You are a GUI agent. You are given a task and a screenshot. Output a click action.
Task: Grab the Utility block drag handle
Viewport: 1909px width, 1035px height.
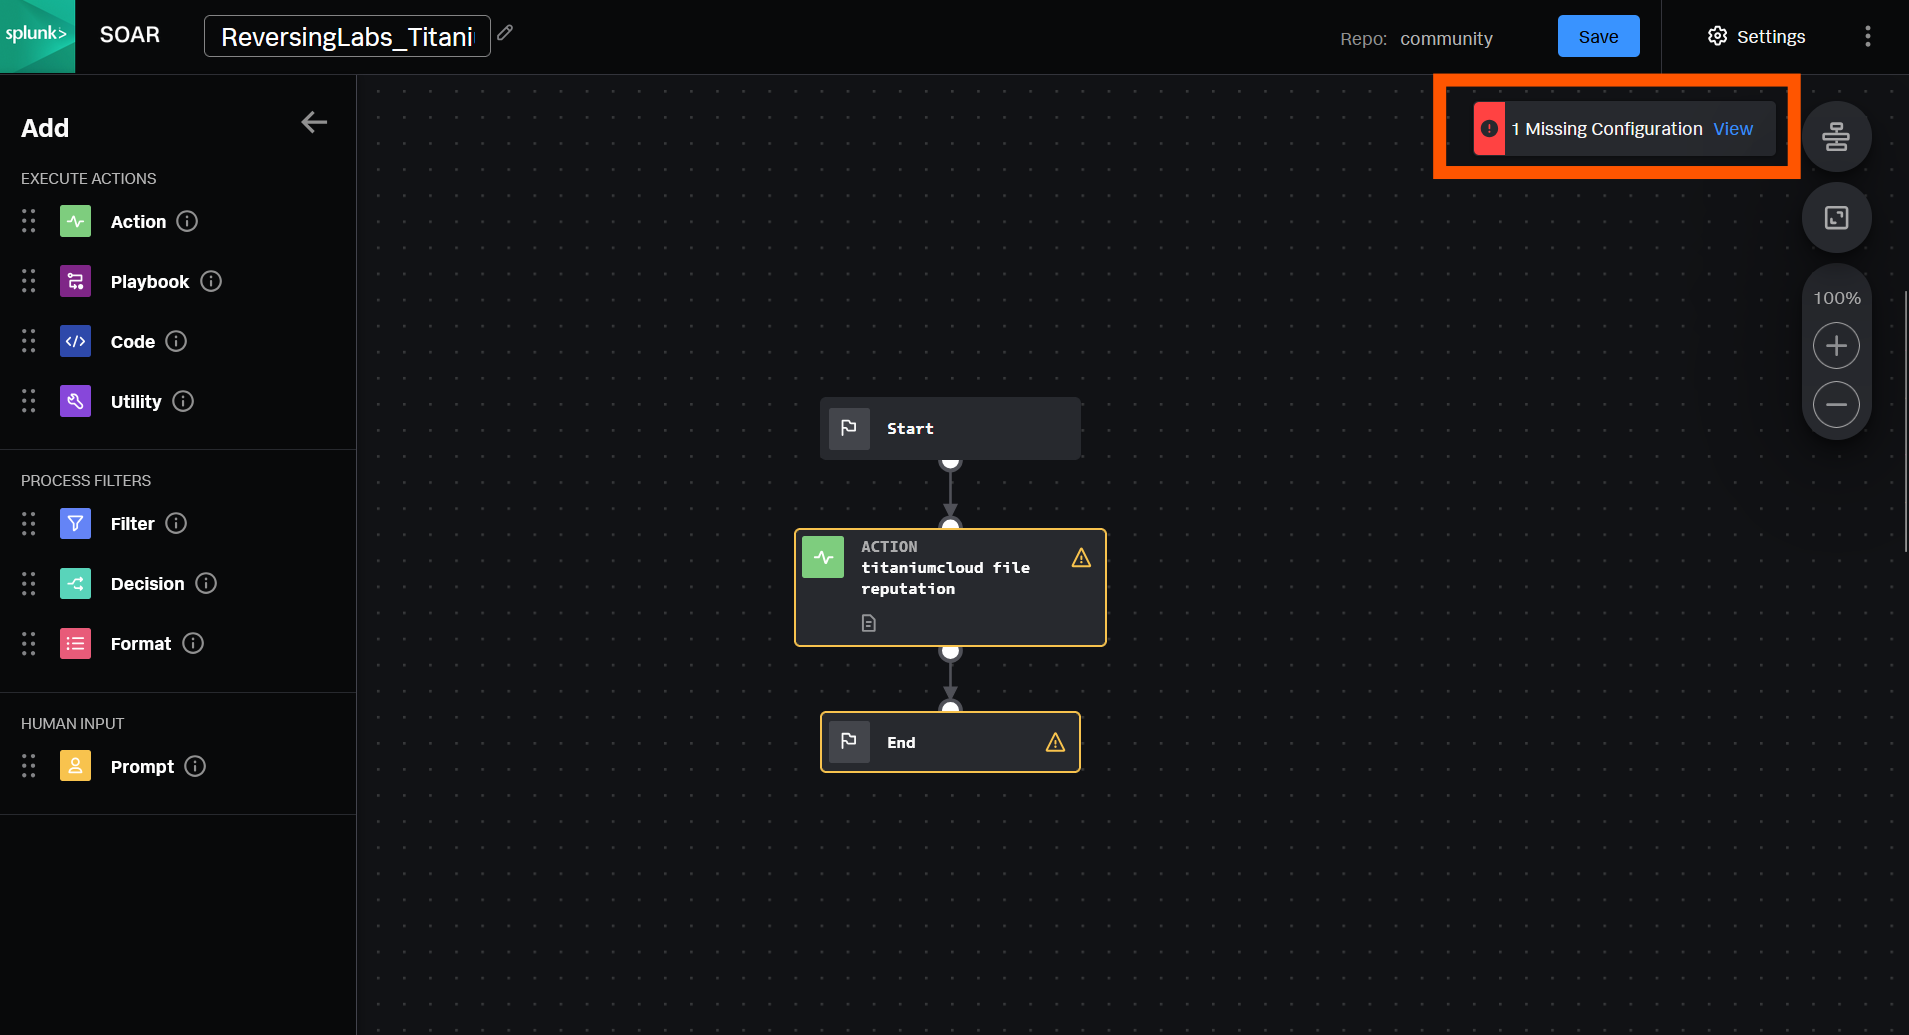click(29, 401)
